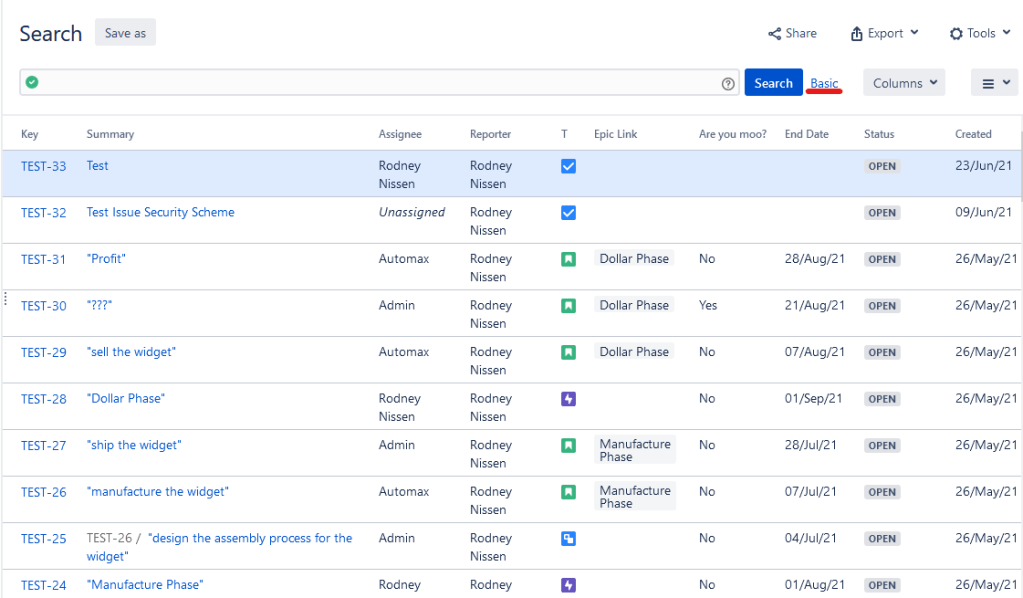Click the task type icon for TEST-33
The width and height of the screenshot is (1023, 598).
point(568,166)
